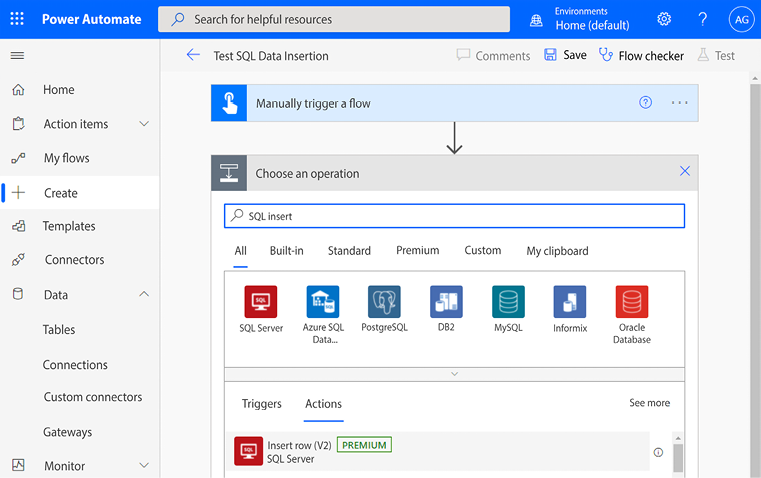Click the Environments globe icon
This screenshot has width=761, height=478.
click(536, 20)
